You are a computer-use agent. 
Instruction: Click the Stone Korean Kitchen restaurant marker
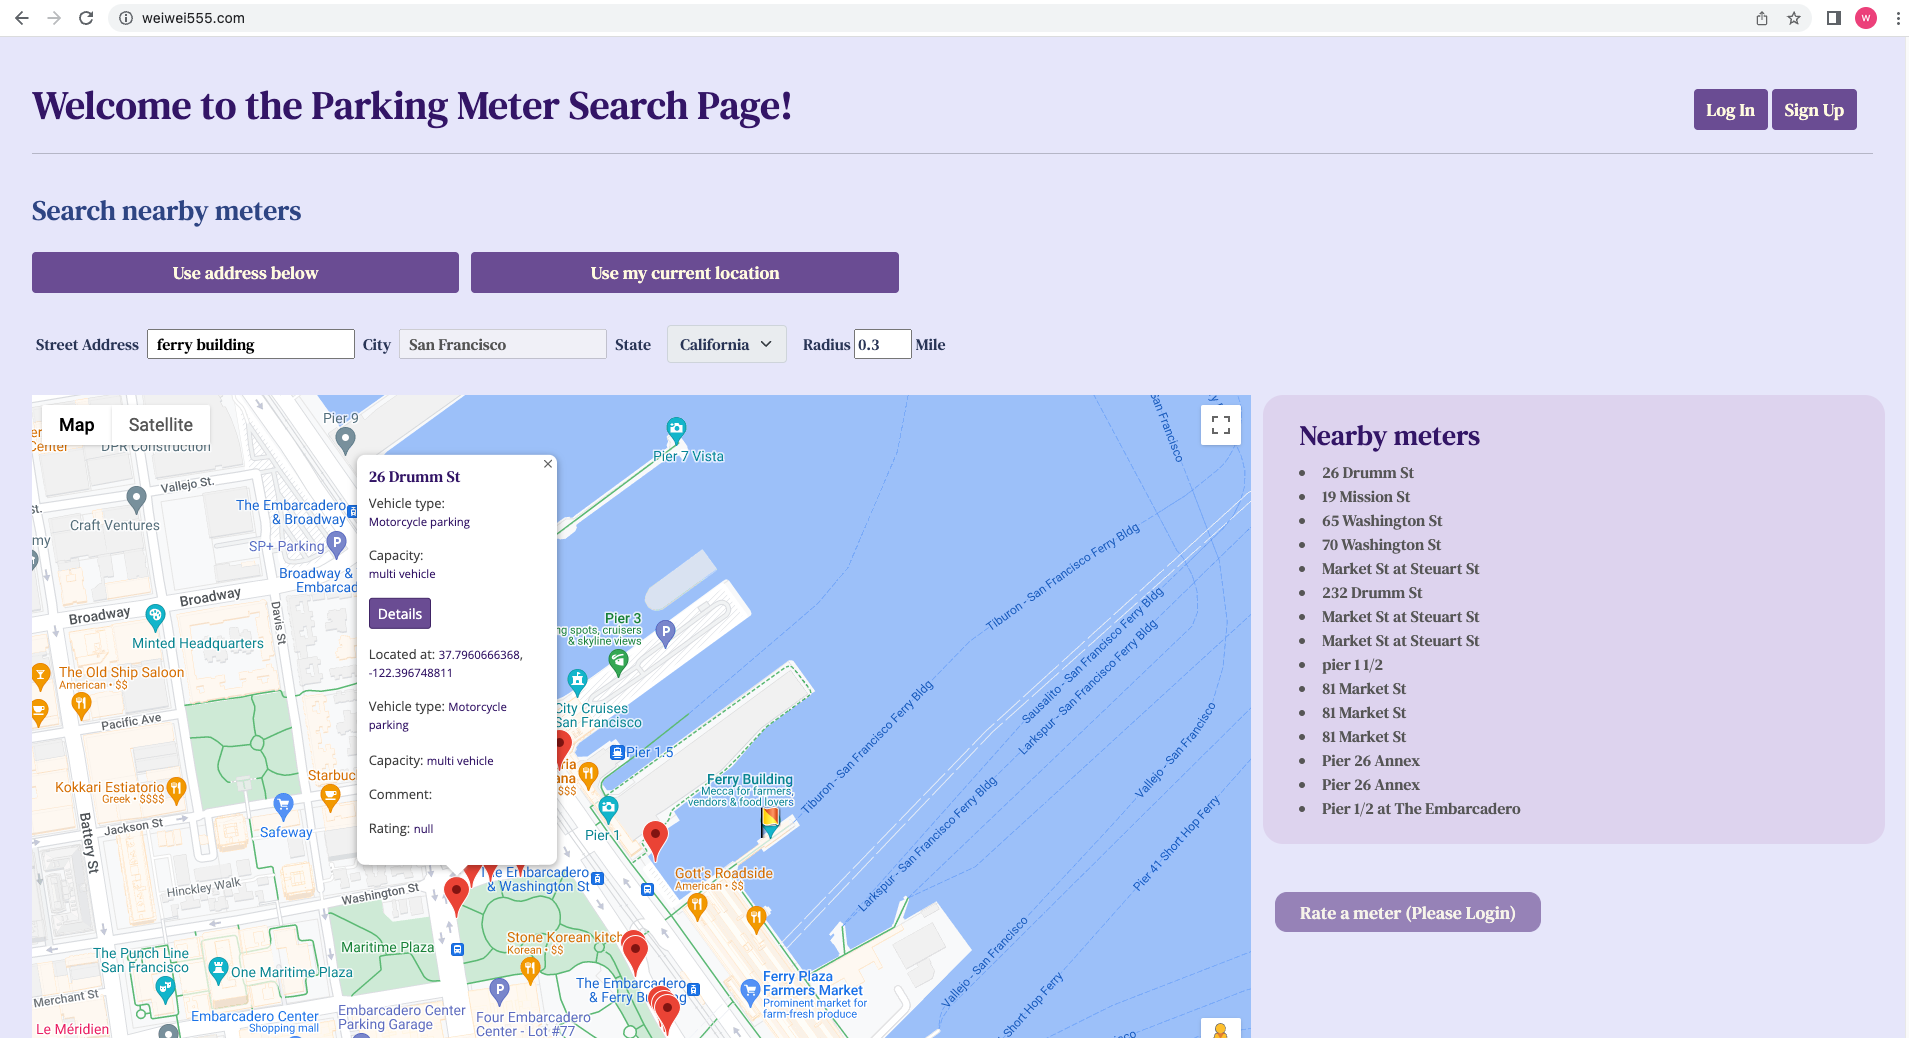530,968
